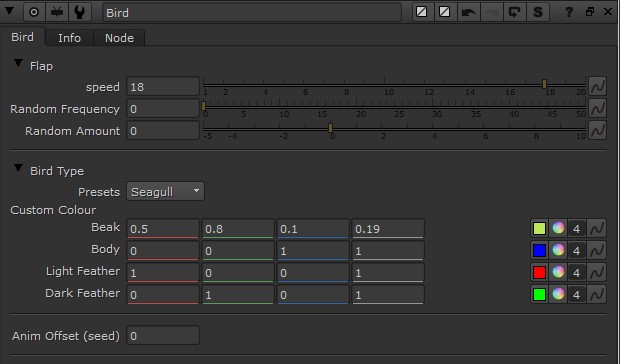Click the bug-shaped icon in header

pyautogui.click(x=57, y=12)
